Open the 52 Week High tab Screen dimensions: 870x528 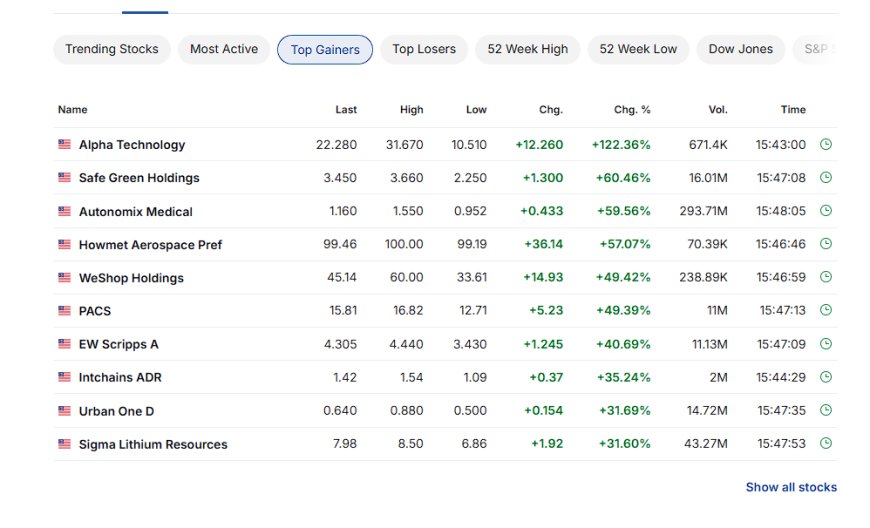coord(528,49)
